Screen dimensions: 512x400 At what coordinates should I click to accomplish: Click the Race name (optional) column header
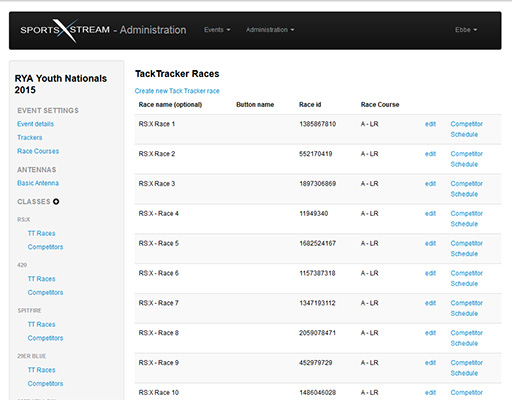coord(170,105)
